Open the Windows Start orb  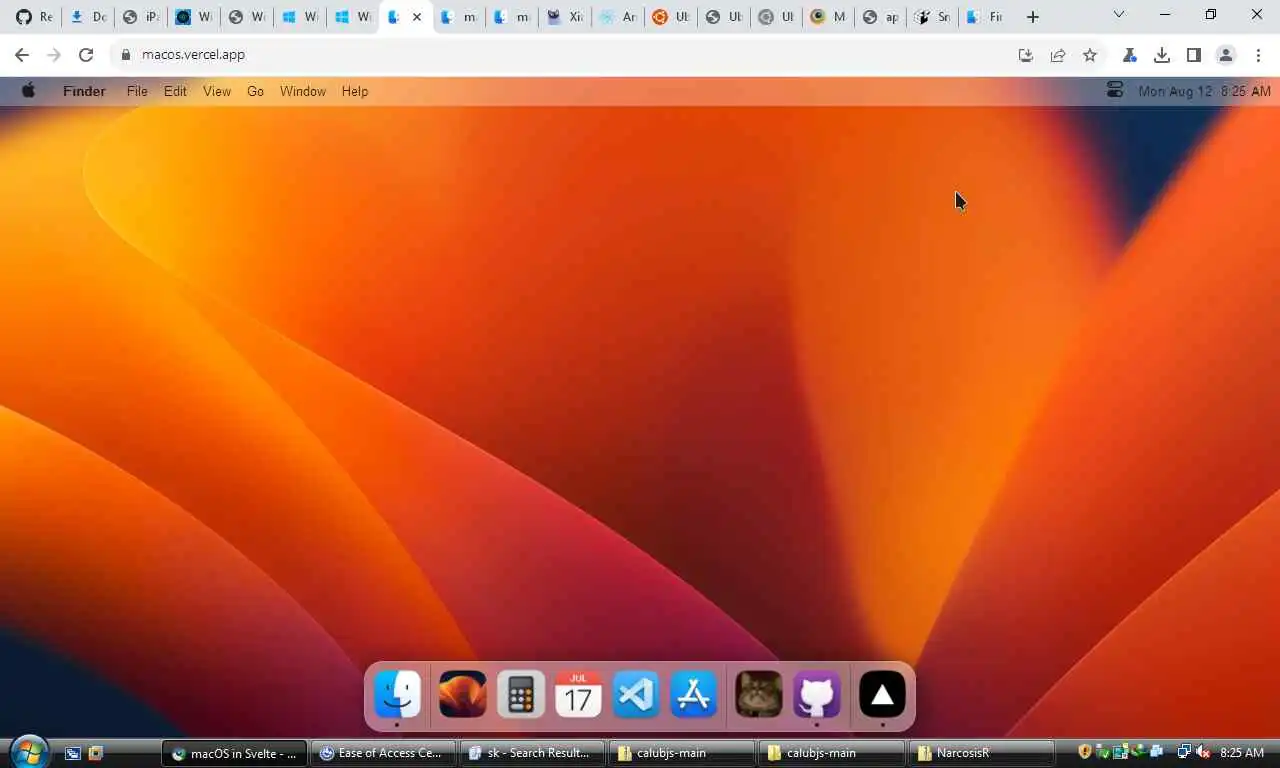tap(29, 752)
